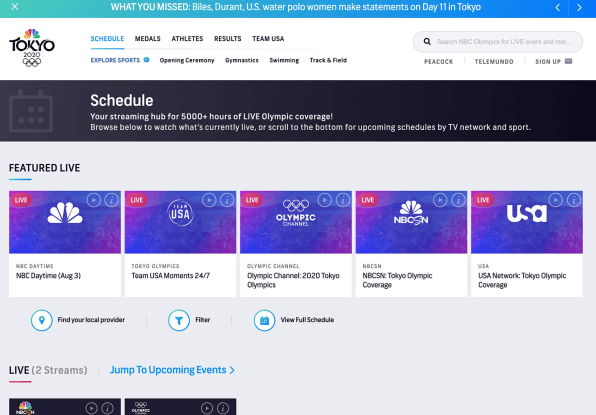Open Olympic Channel: 2020 Tokyo Olympics title

click(293, 280)
